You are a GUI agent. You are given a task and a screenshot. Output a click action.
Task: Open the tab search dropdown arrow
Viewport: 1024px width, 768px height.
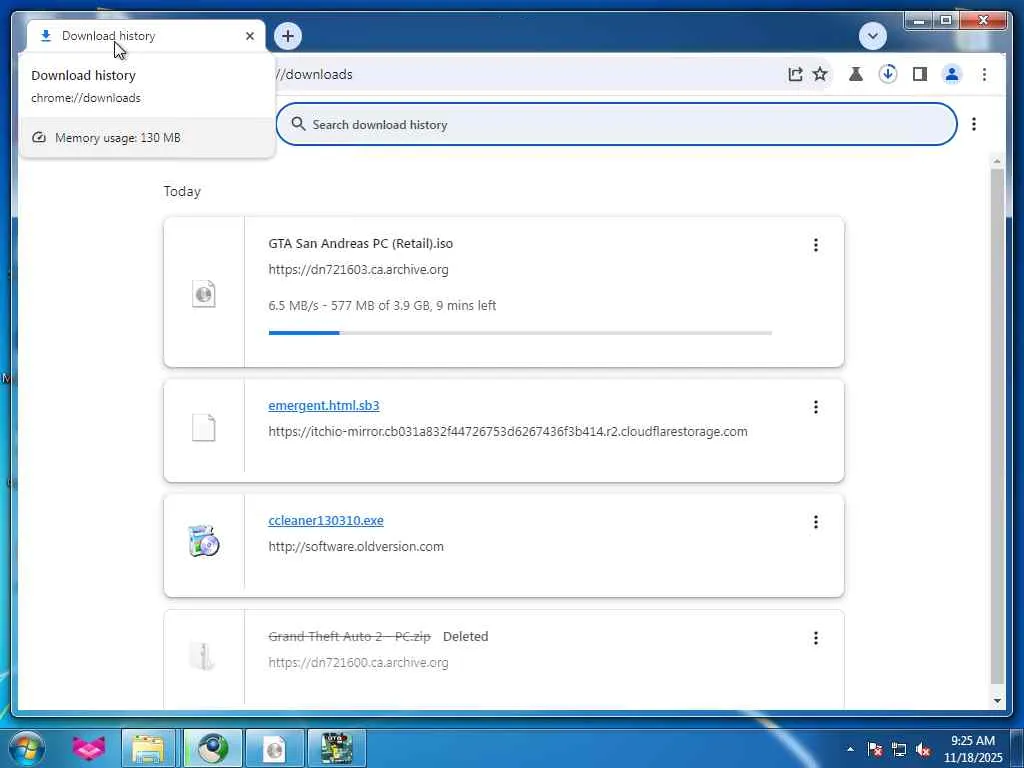(872, 36)
